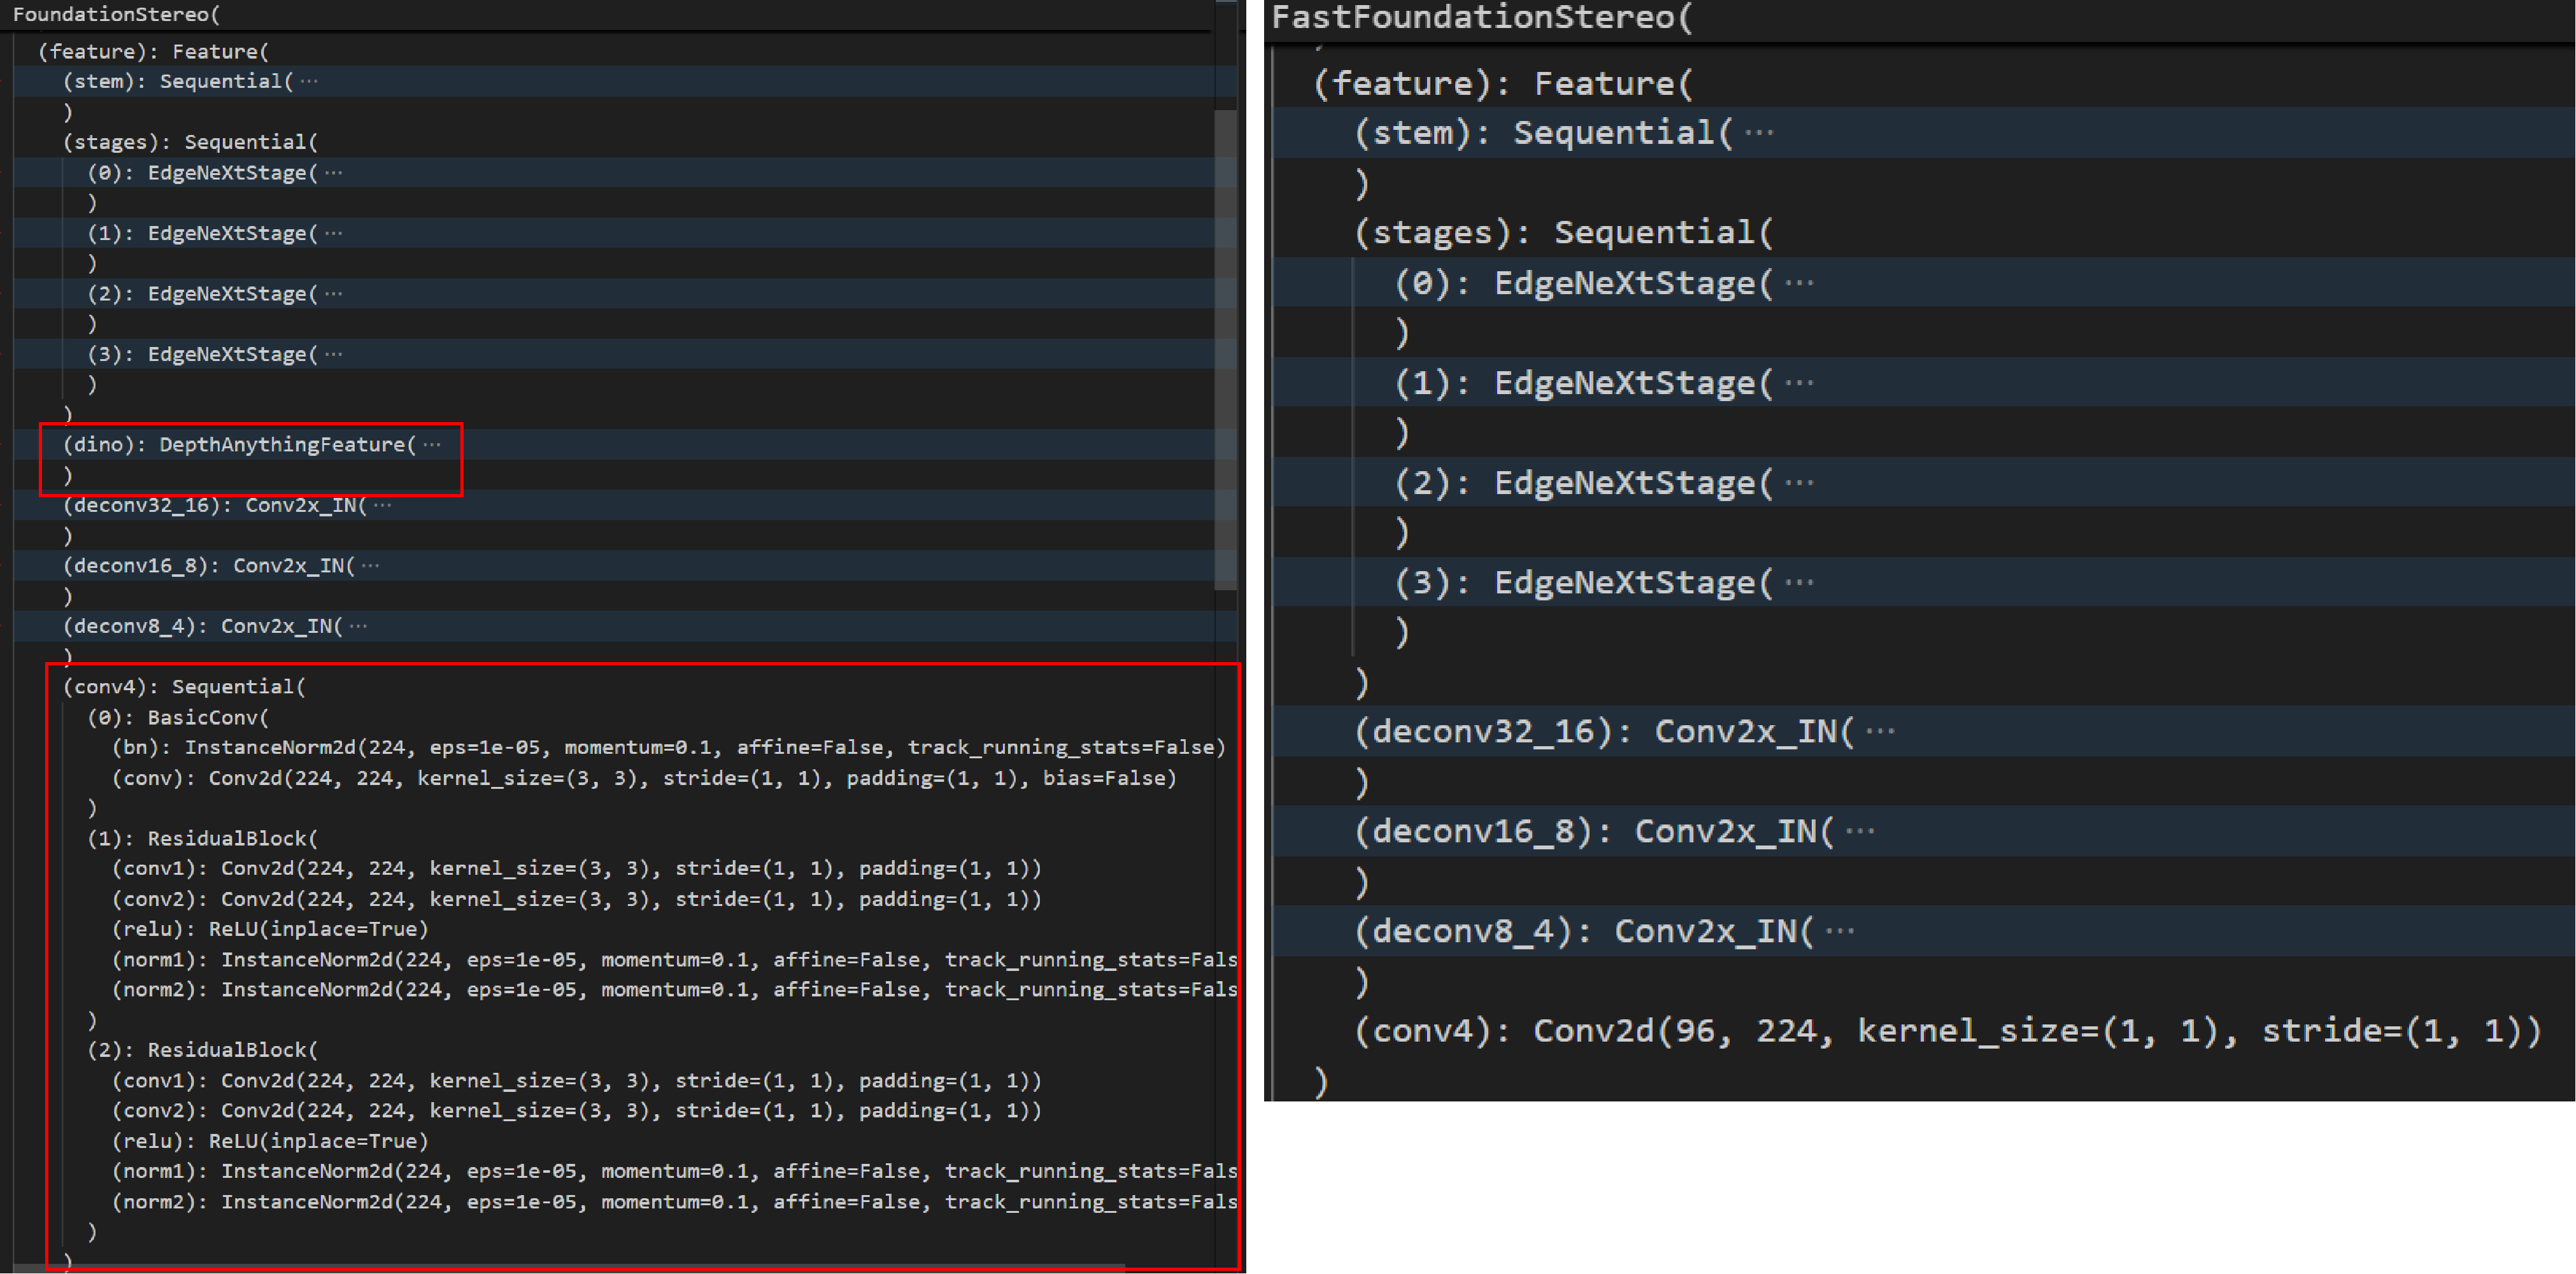Click horizontal scrollbar at bottom of FoundationStereo pane
2576x1274 pixels.
point(570,1268)
